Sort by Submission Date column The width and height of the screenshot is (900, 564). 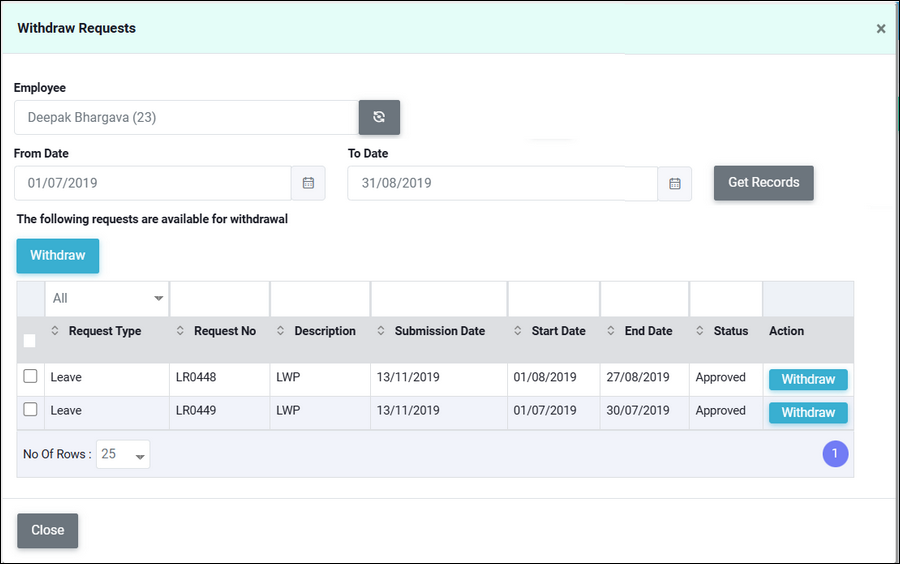(381, 331)
